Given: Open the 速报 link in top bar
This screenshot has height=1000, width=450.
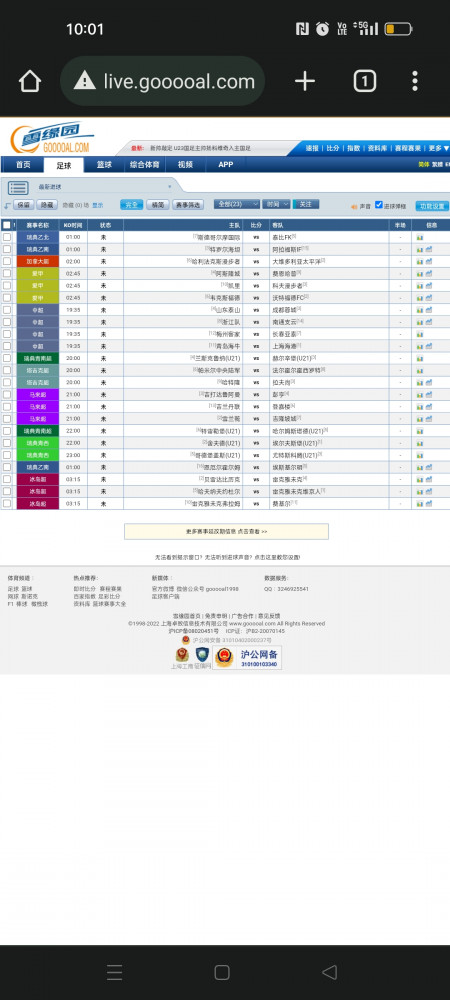Looking at the screenshot, I should [312, 148].
